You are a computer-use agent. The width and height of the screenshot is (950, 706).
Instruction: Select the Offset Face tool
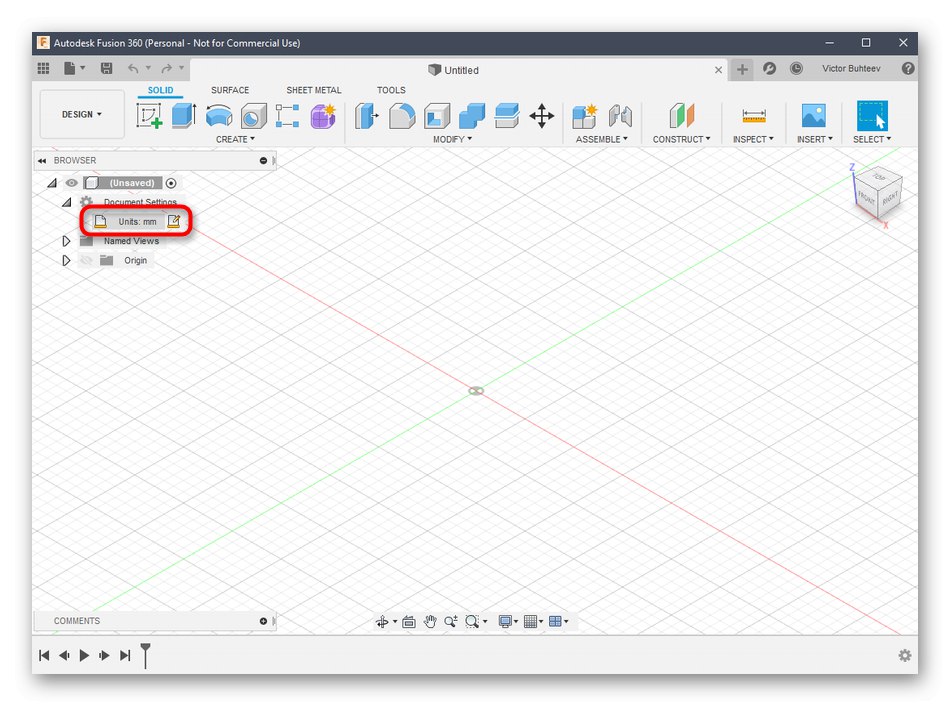pyautogui.click(x=507, y=115)
